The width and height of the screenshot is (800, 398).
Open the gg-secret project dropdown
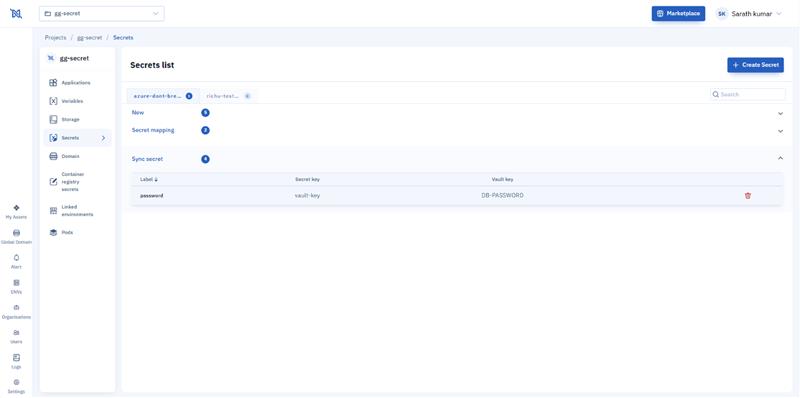tap(102, 14)
